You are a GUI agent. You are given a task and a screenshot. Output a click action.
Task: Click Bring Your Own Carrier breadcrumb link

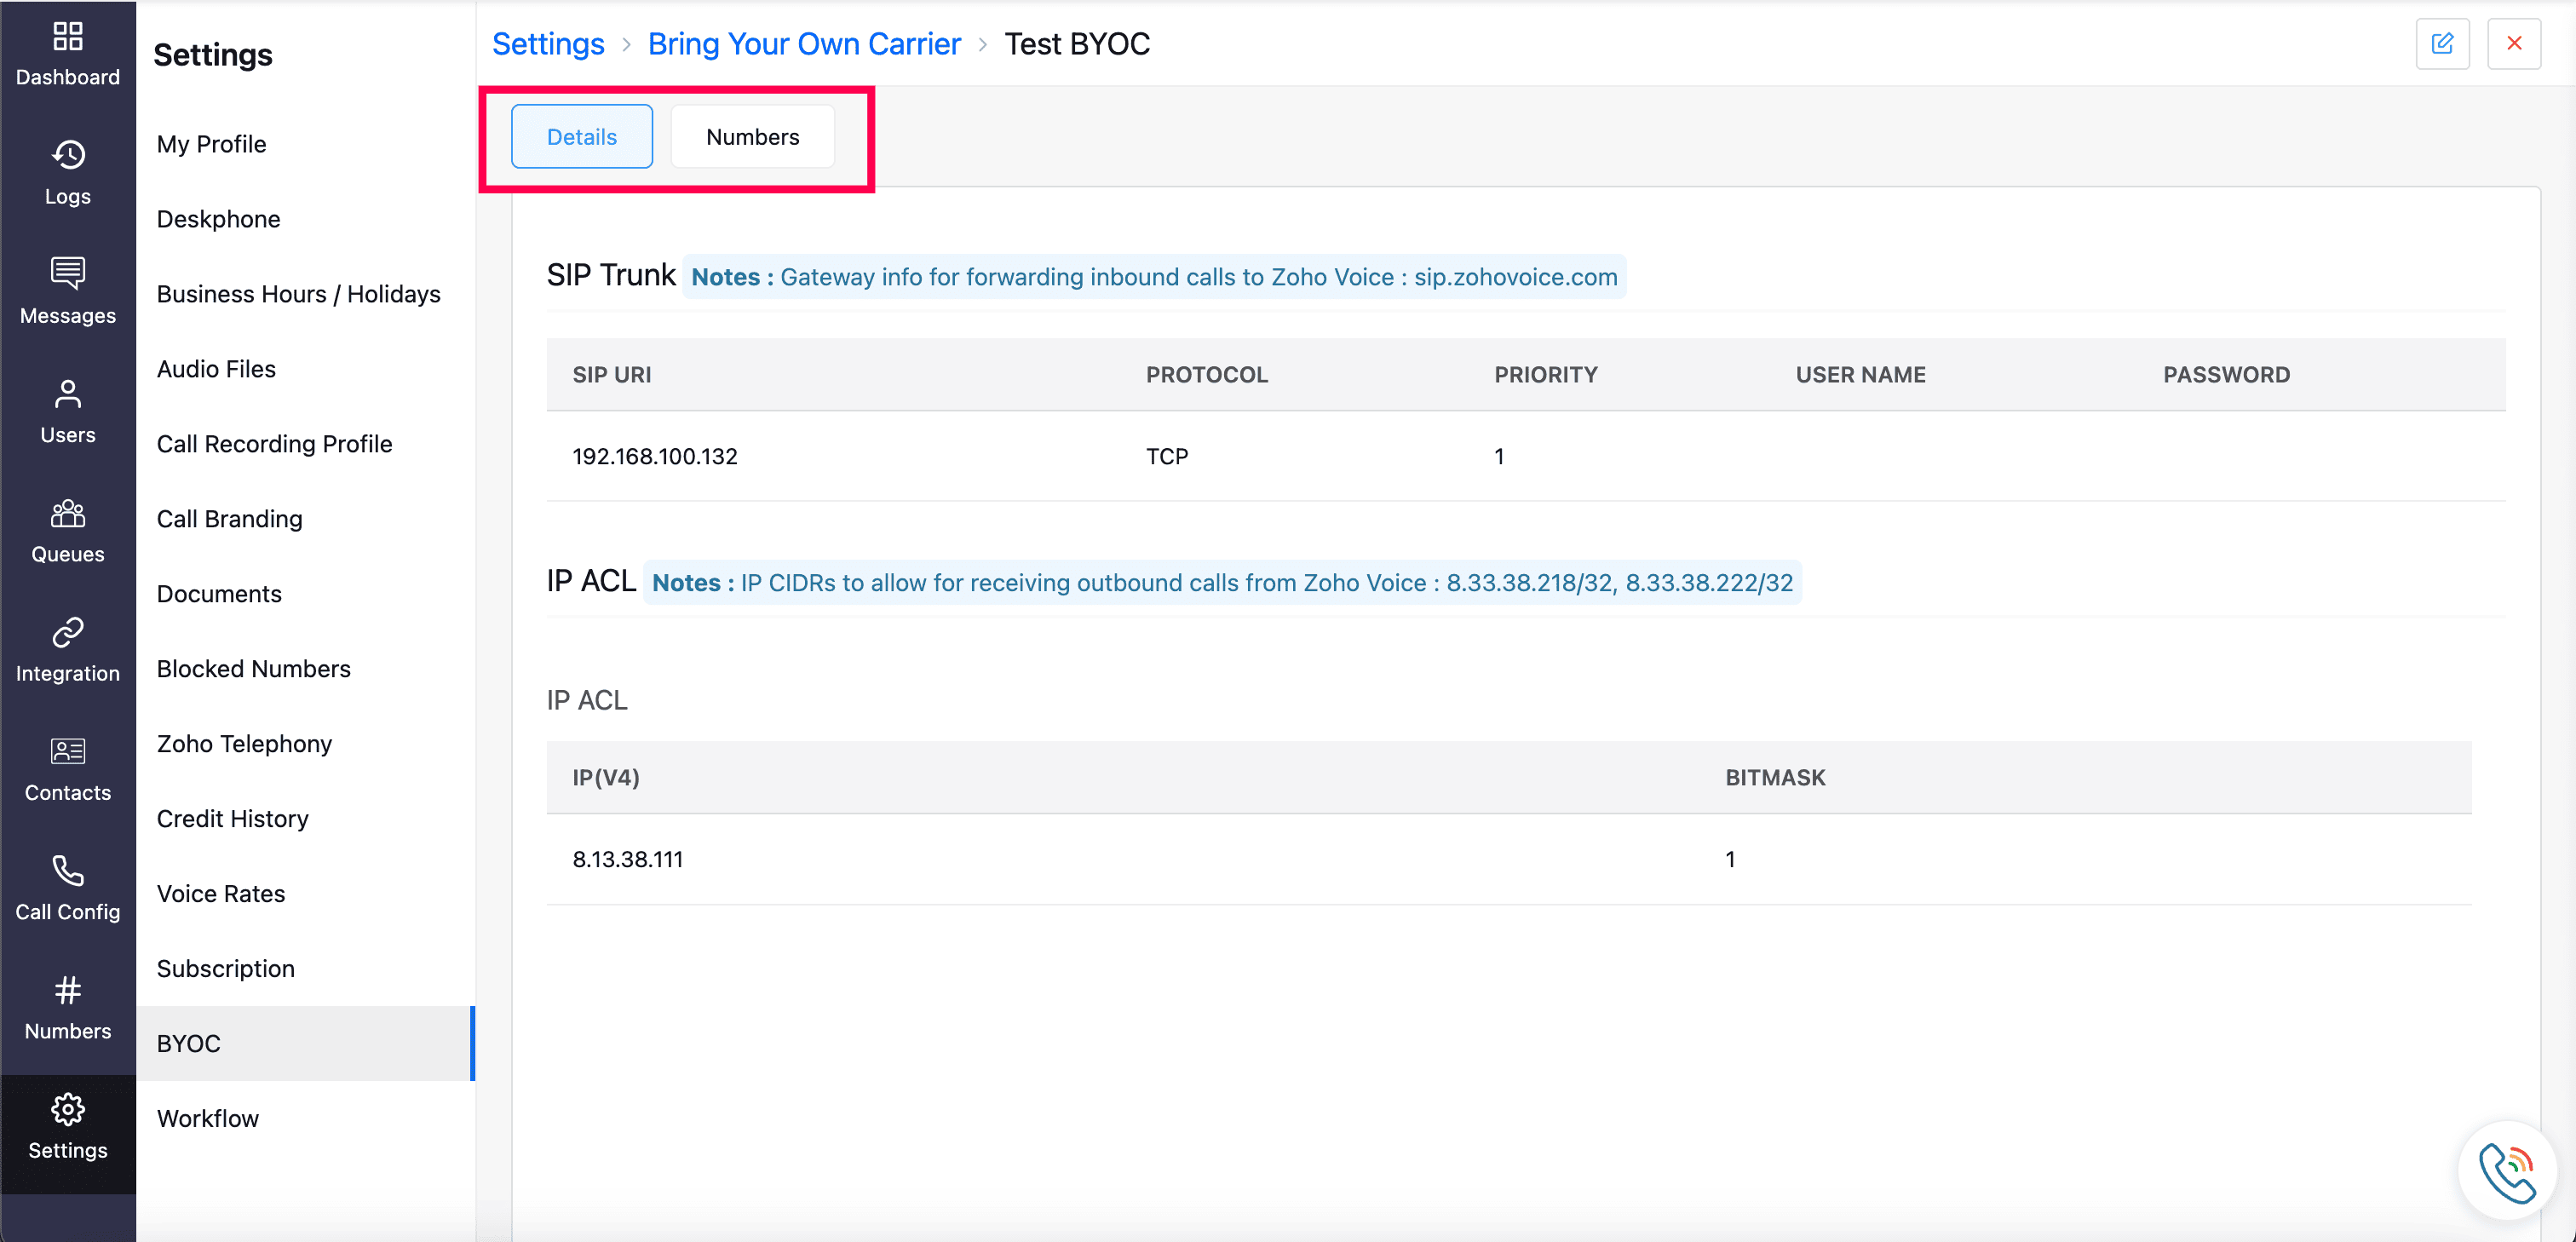[803, 44]
